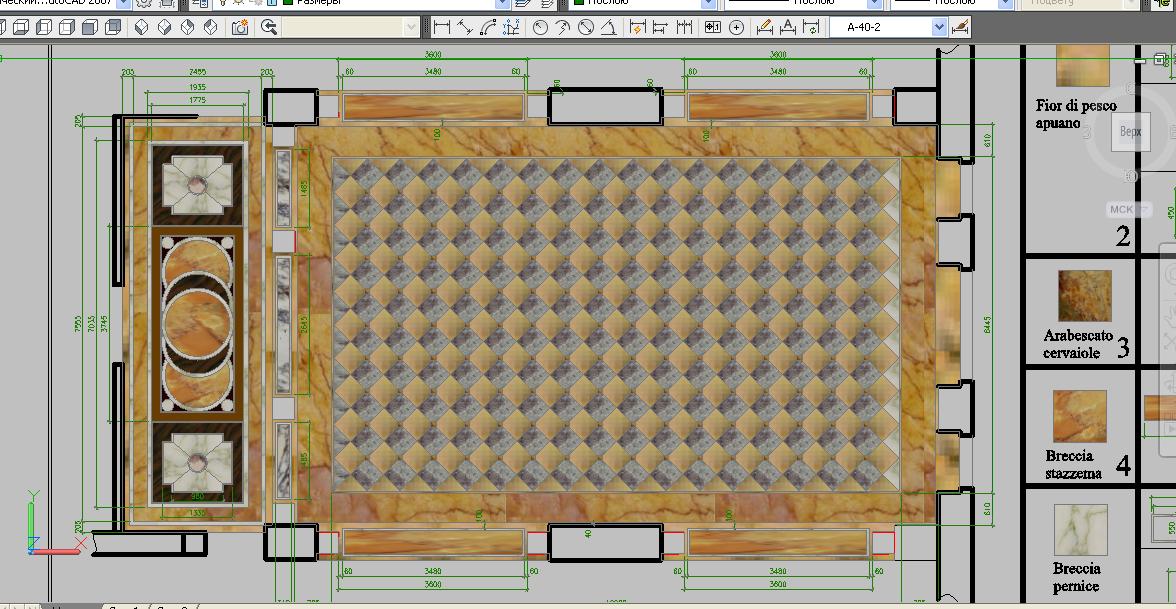Click the Arabescato cervaiole marble swatch
Image resolution: width=1176 pixels, height=609 pixels.
1084,296
